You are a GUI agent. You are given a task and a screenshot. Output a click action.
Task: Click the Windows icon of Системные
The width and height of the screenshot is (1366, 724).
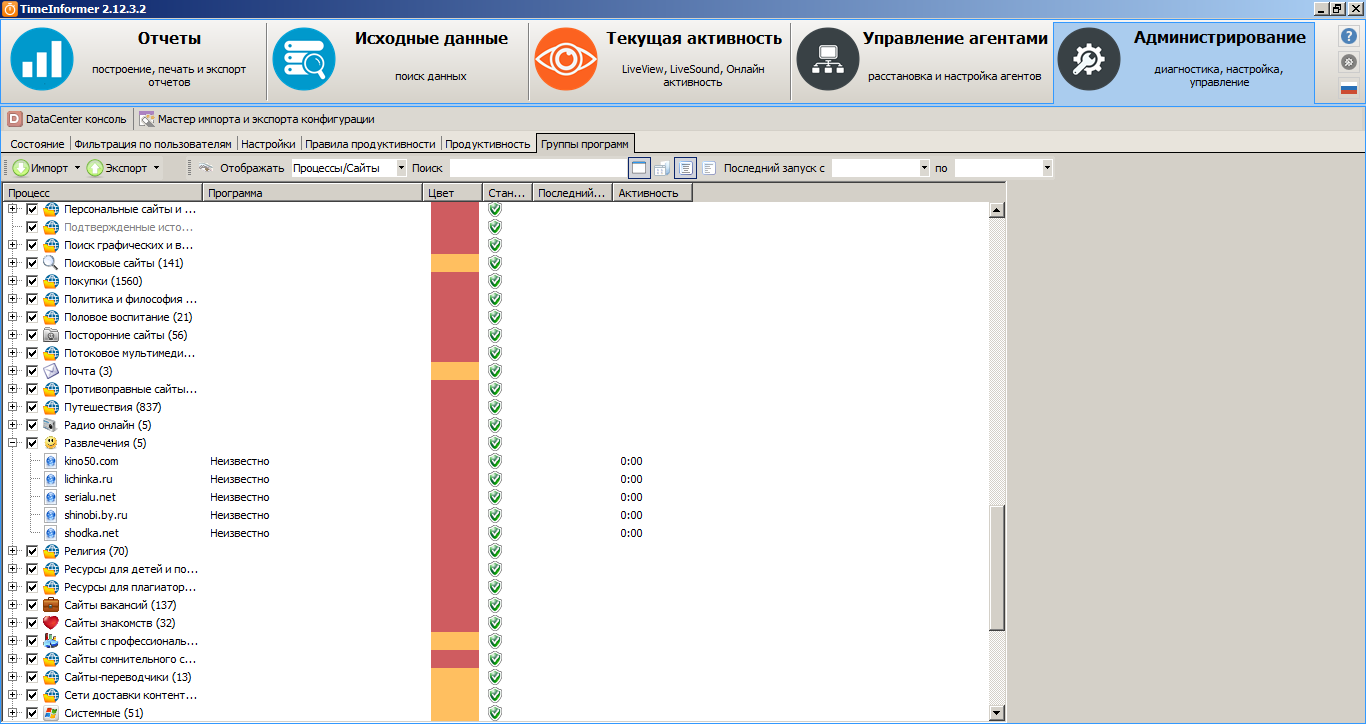pyautogui.click(x=51, y=713)
